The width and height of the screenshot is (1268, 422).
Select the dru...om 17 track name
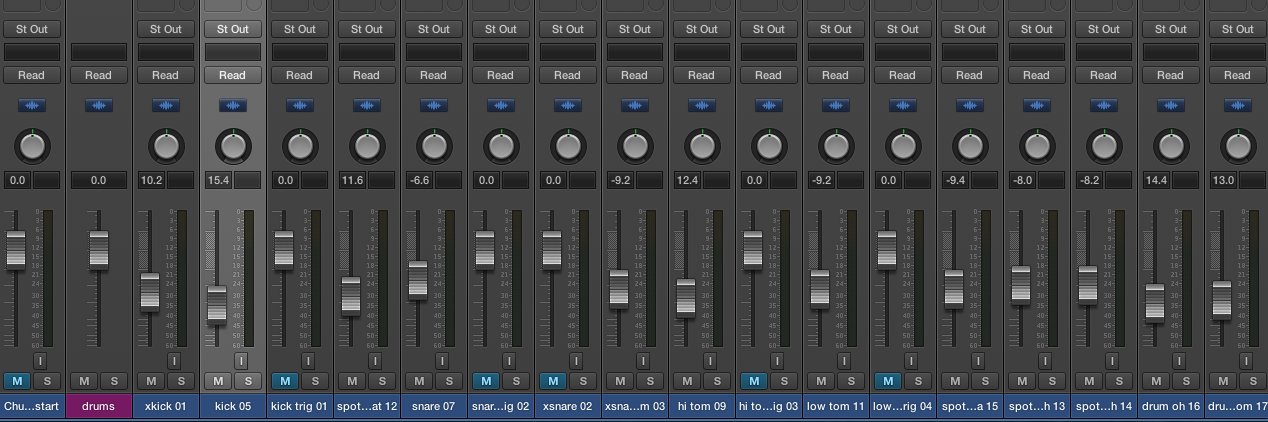[1237, 406]
